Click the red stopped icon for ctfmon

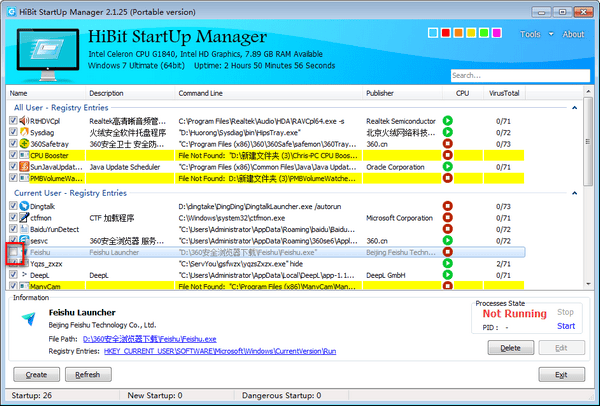(461, 217)
